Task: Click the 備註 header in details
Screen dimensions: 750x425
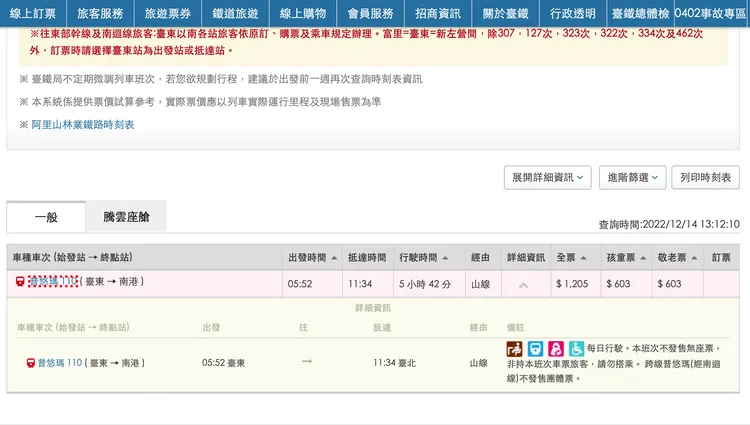Action: coord(516,327)
